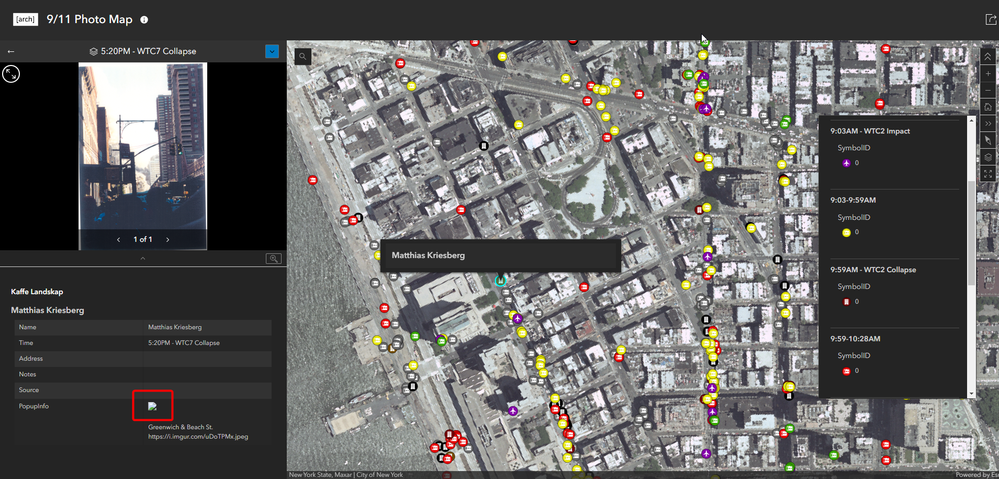The width and height of the screenshot is (999, 479).
Task: Zoom in the map with the plus button
Action: pos(988,73)
